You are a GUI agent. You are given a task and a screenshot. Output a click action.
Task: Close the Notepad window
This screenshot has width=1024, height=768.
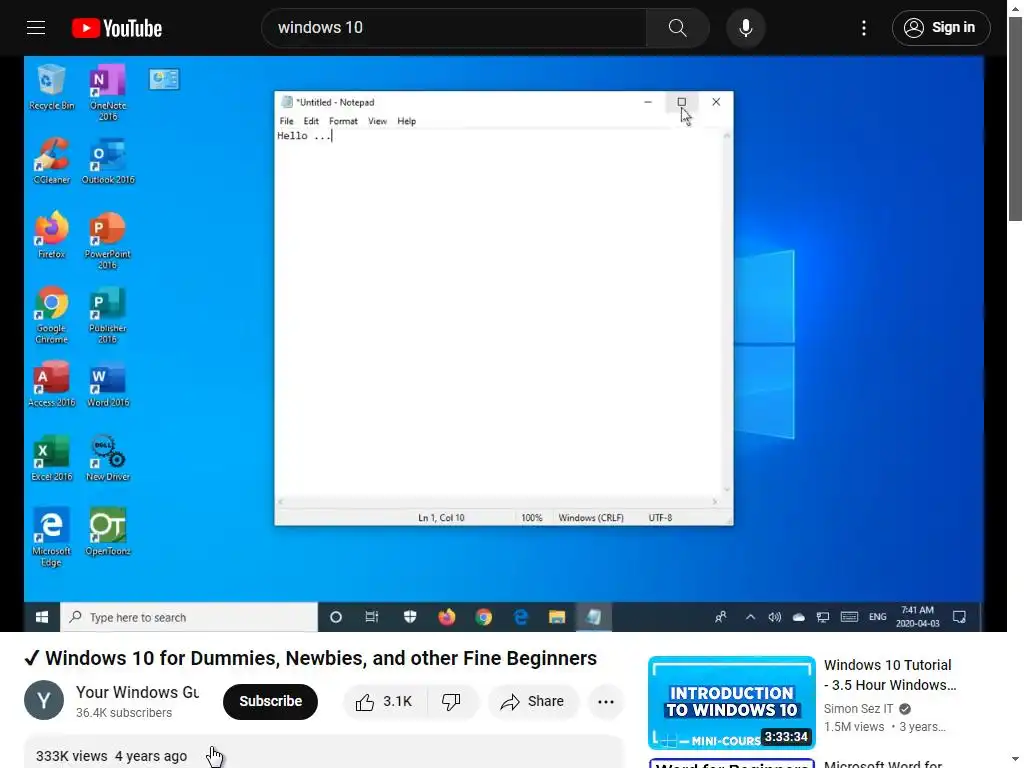click(716, 102)
